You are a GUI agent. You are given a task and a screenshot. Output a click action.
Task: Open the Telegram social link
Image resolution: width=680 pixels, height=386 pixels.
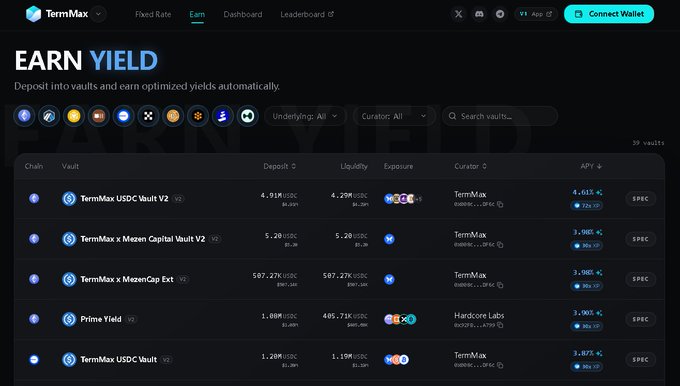click(500, 14)
